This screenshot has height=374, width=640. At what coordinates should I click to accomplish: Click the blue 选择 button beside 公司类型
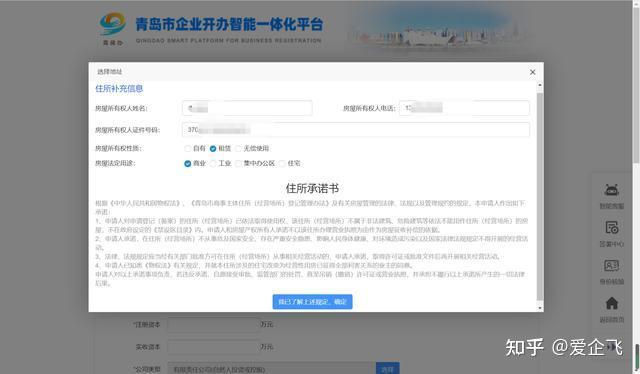387,369
